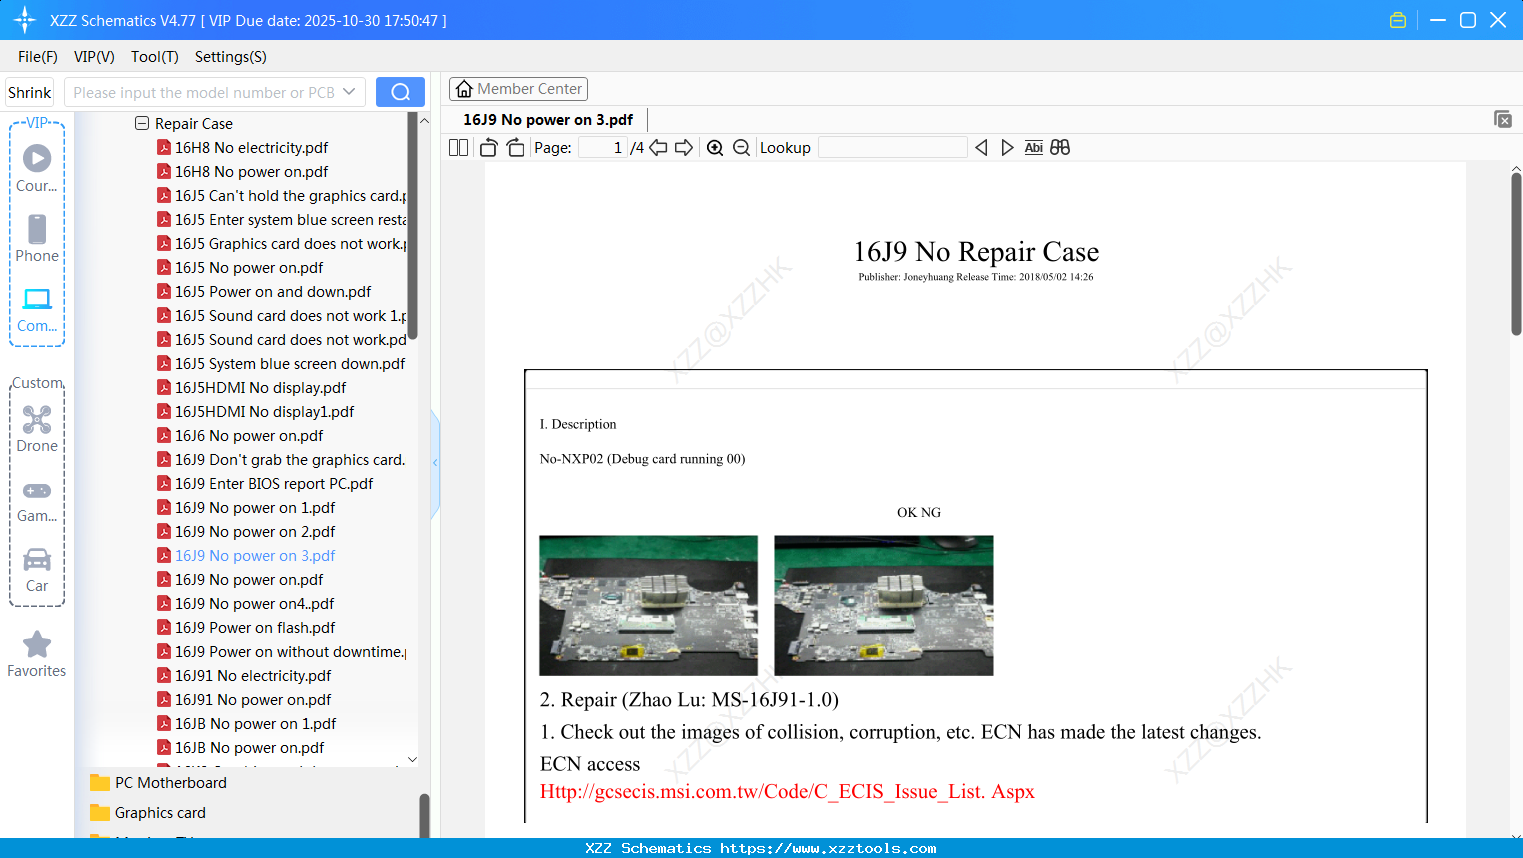Viewport: 1523px width, 858px height.
Task: Collapse the left panel using the splitter handle
Action: (x=435, y=463)
